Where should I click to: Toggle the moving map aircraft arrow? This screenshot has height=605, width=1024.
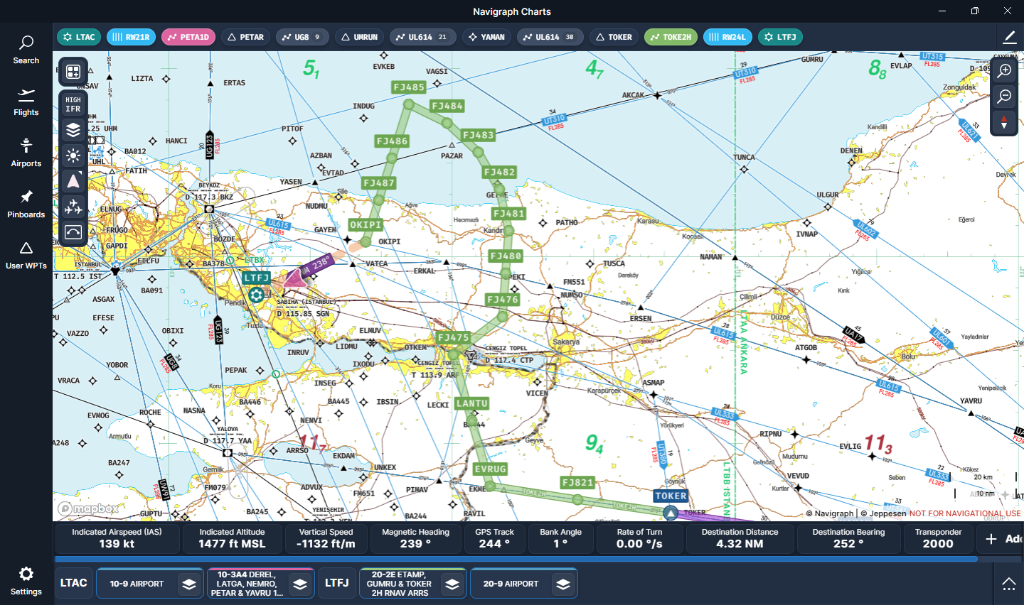click(x=73, y=181)
